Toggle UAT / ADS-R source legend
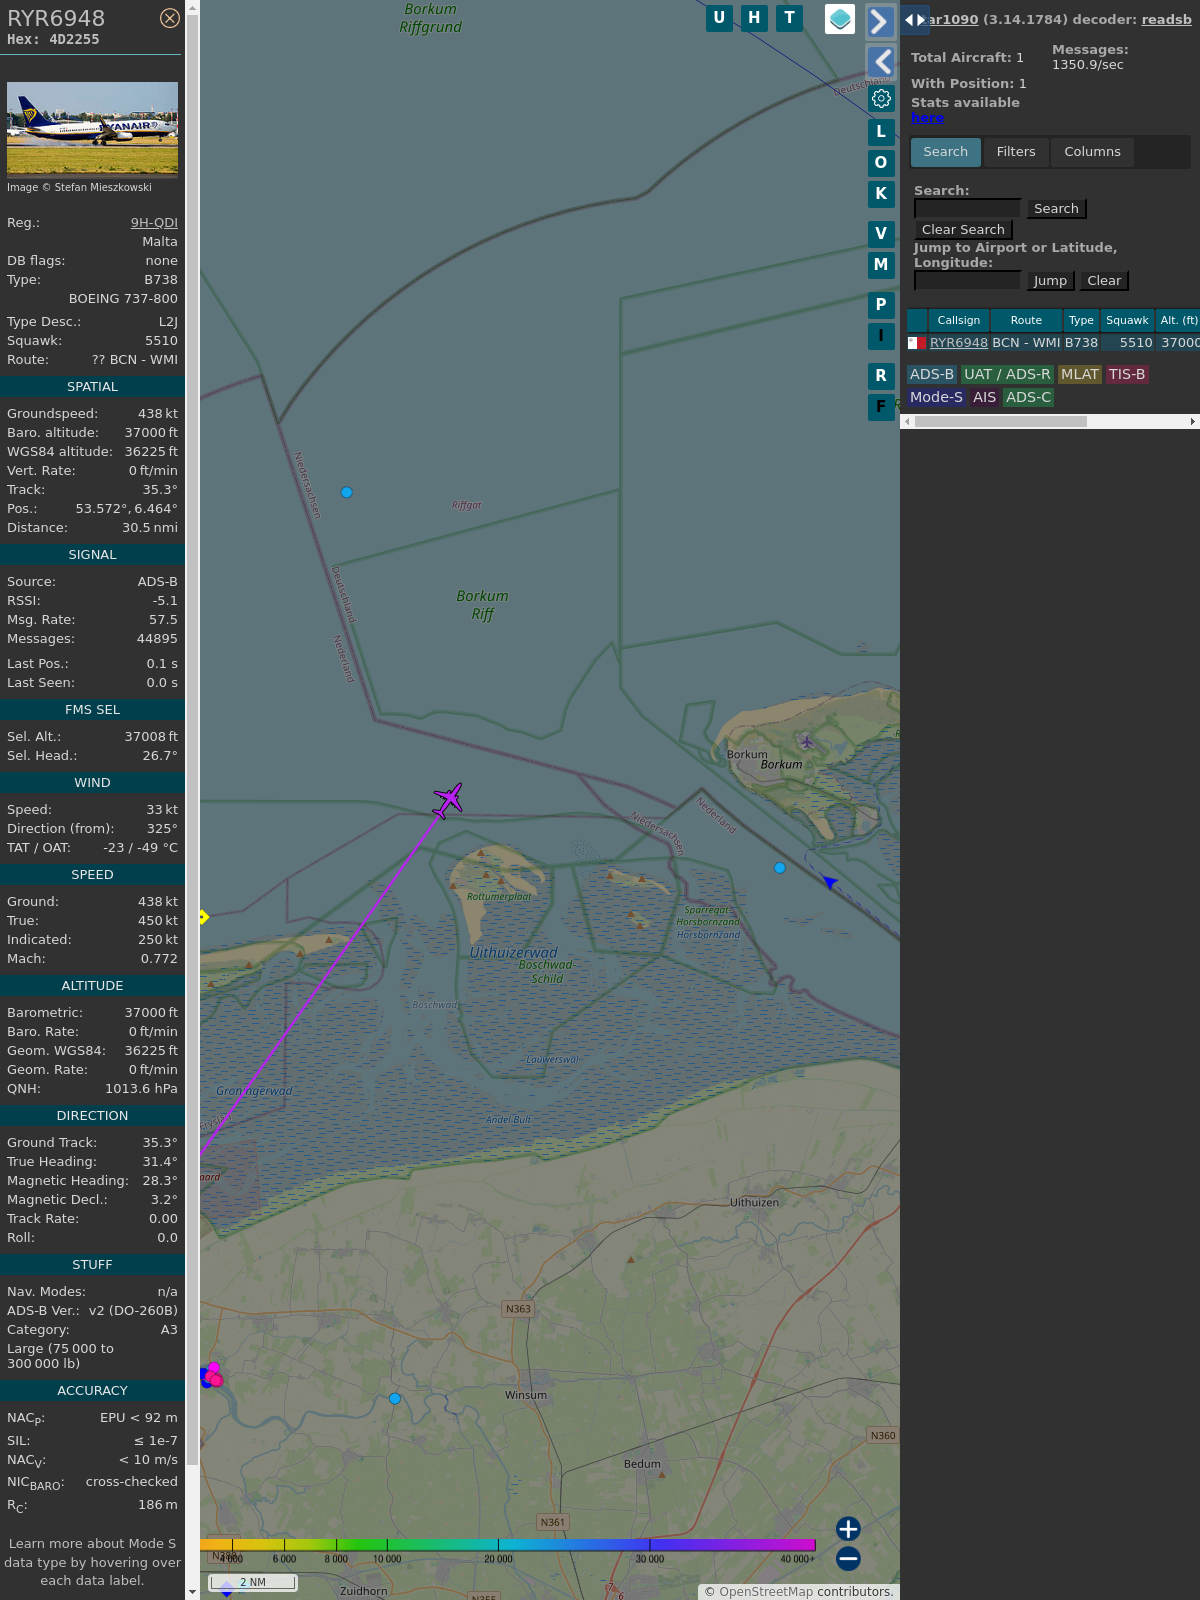 pyautogui.click(x=1007, y=374)
